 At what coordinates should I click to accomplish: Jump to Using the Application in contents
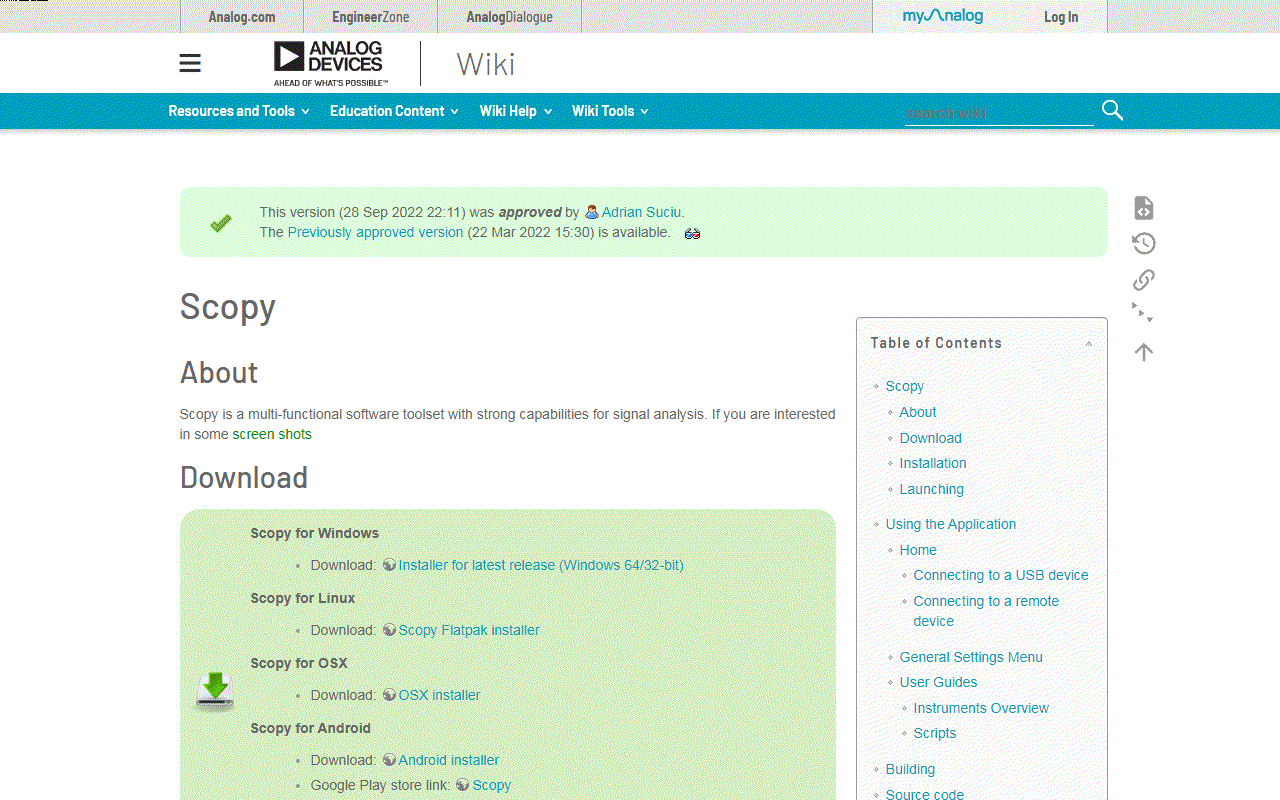[x=950, y=524]
